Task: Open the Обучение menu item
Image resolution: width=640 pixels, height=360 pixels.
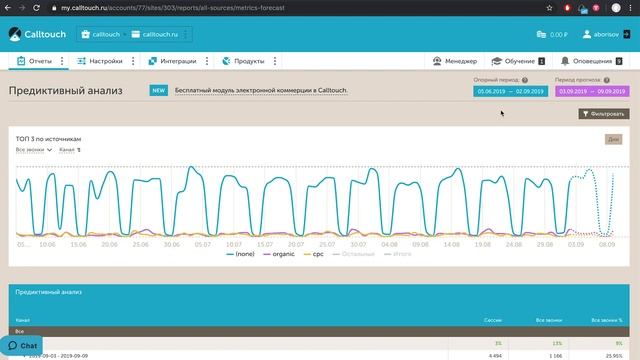Action: 518,61
